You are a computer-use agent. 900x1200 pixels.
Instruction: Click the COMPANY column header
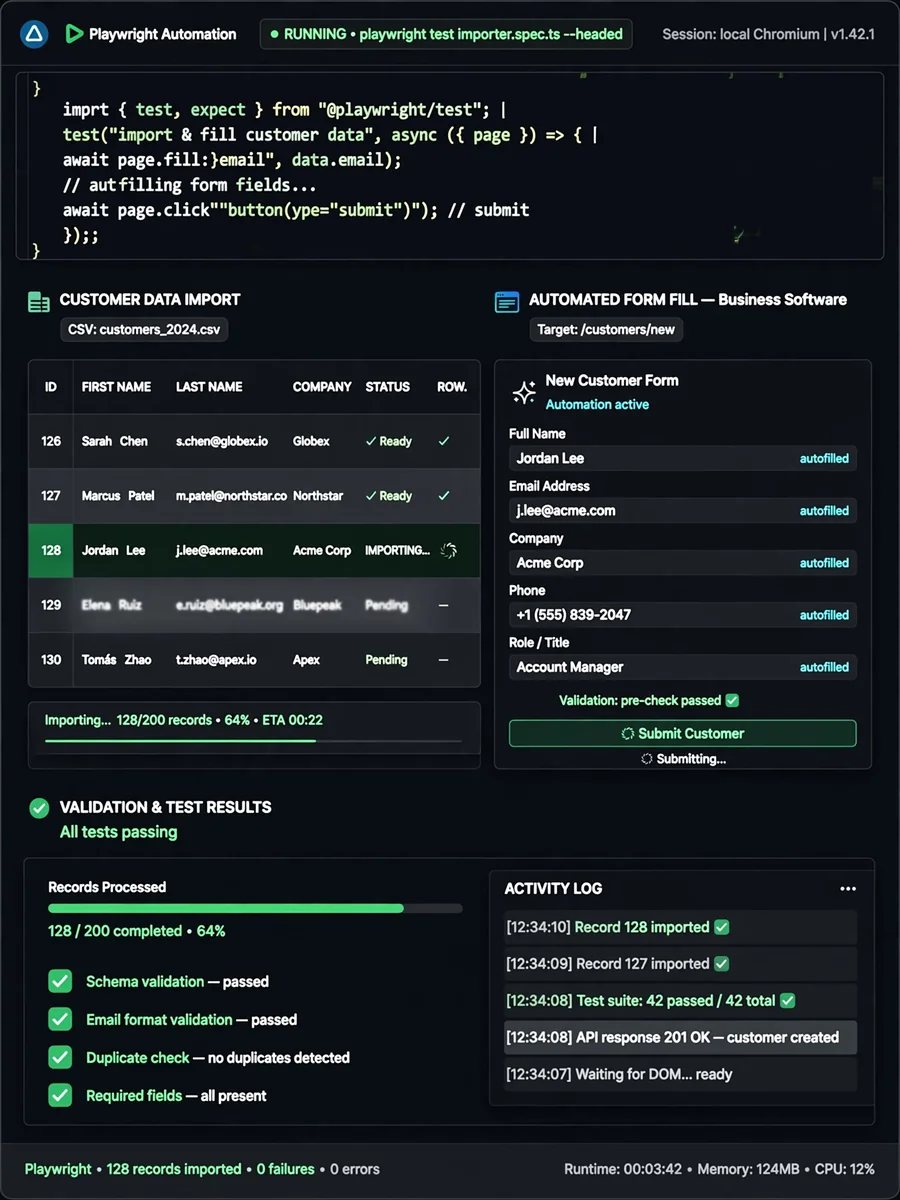[322, 387]
